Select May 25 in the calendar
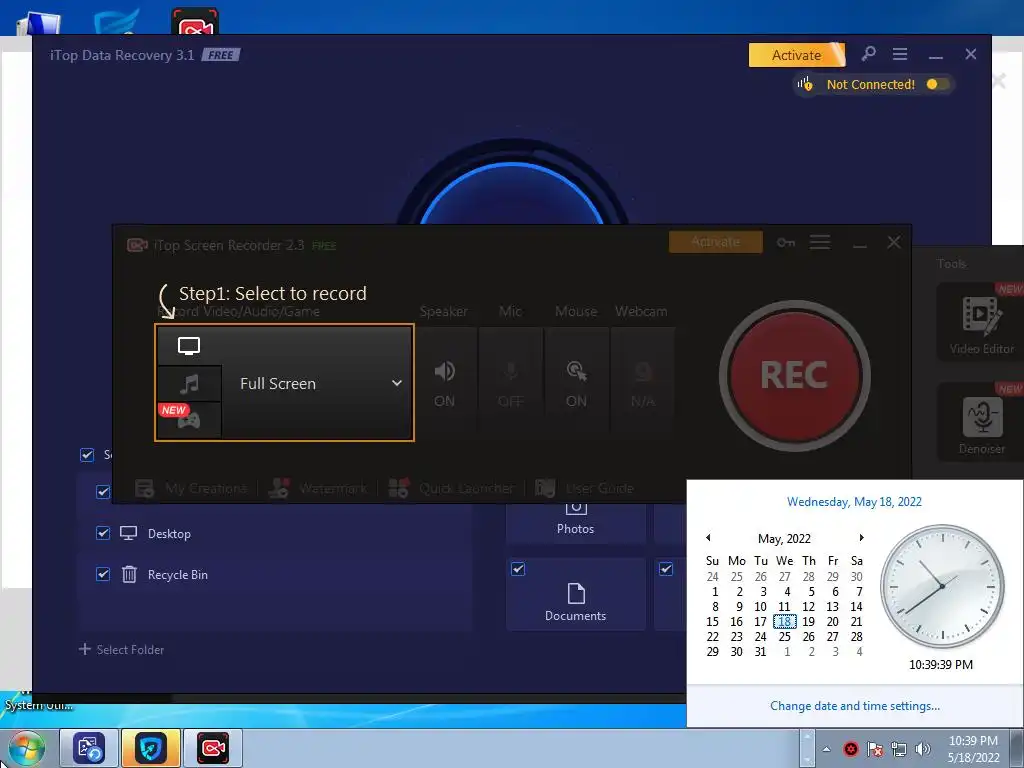Image resolution: width=1024 pixels, height=768 pixels. (x=785, y=637)
